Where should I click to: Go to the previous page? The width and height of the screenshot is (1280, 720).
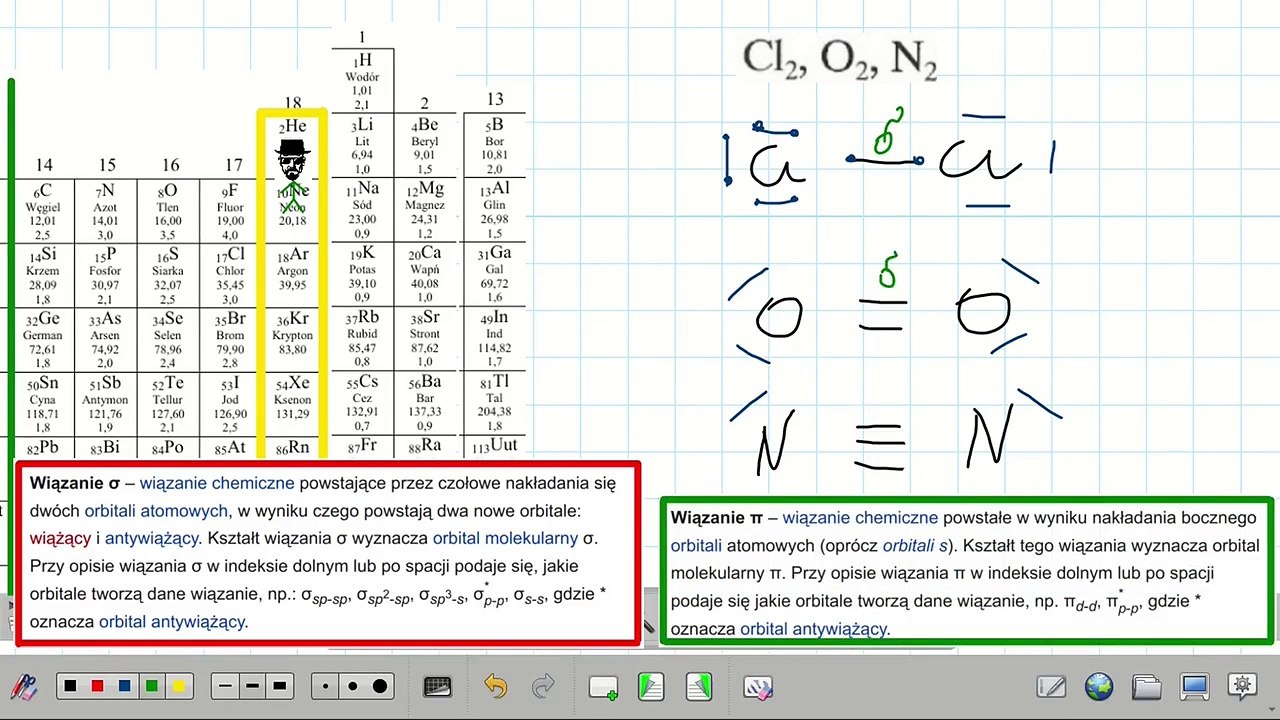coord(651,687)
